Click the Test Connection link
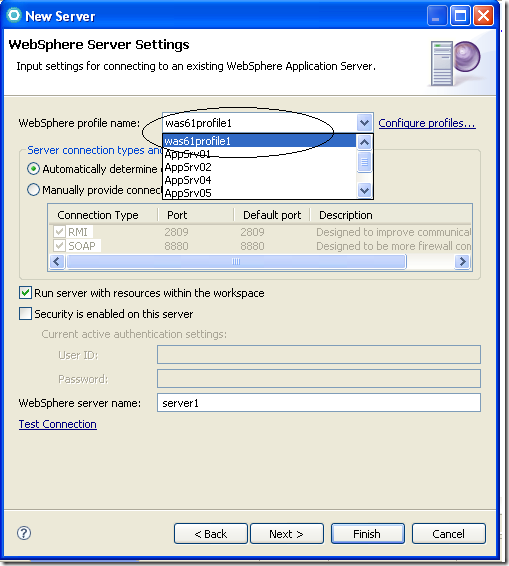 pos(58,424)
